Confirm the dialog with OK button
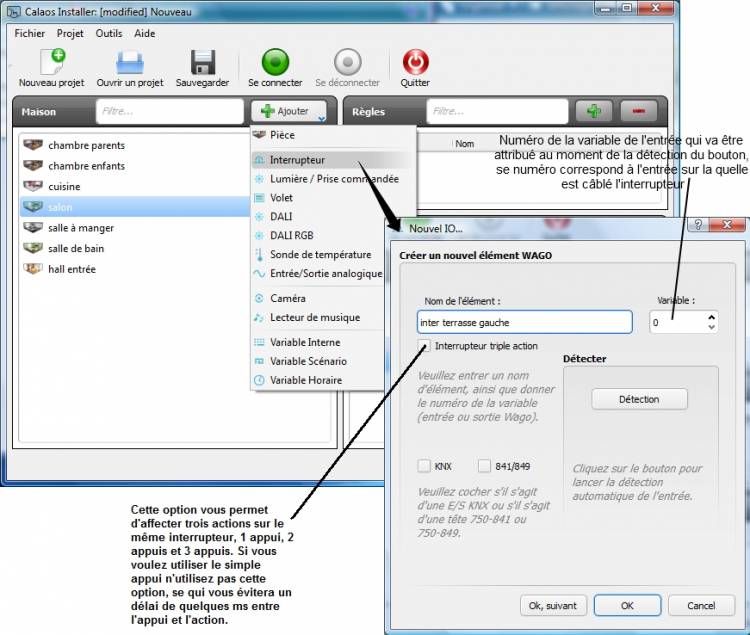This screenshot has width=750, height=635. pos(627,605)
